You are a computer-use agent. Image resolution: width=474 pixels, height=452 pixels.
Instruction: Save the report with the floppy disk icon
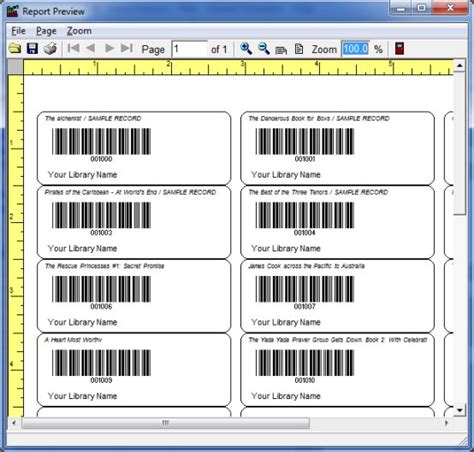(32, 49)
